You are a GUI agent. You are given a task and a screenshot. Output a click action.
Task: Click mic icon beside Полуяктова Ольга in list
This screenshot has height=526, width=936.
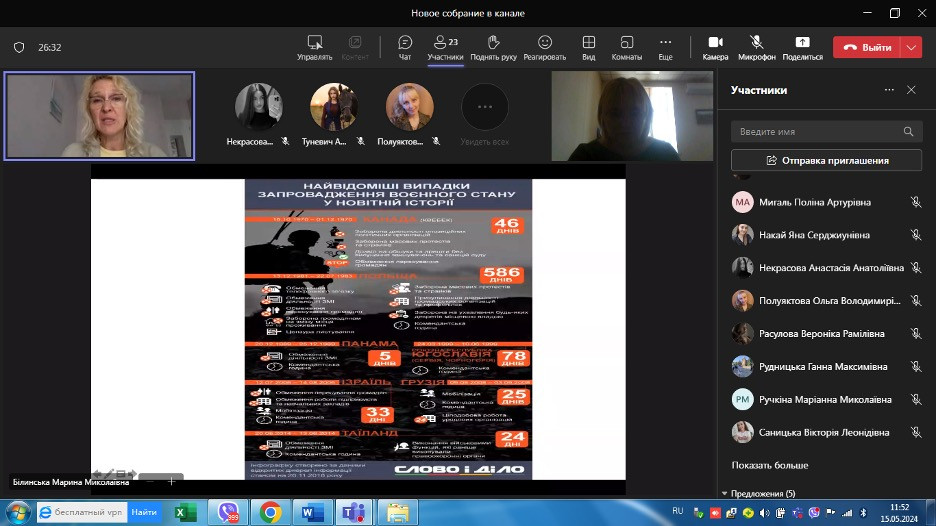click(916, 300)
